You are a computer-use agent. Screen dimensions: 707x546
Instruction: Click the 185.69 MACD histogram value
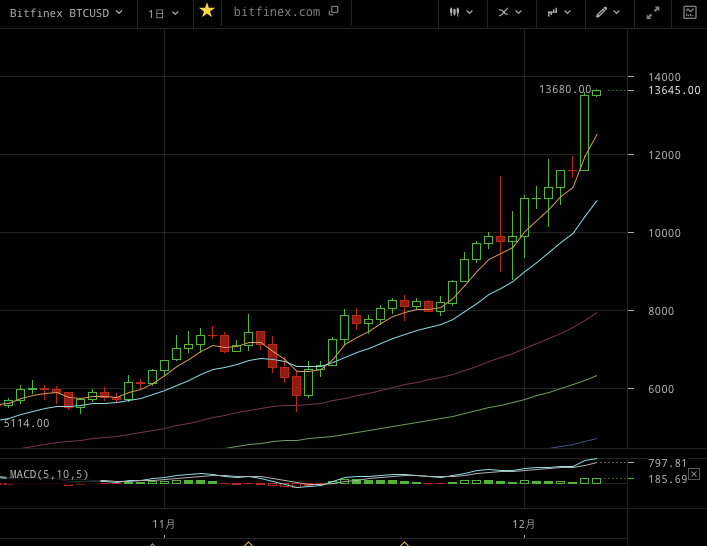667,479
